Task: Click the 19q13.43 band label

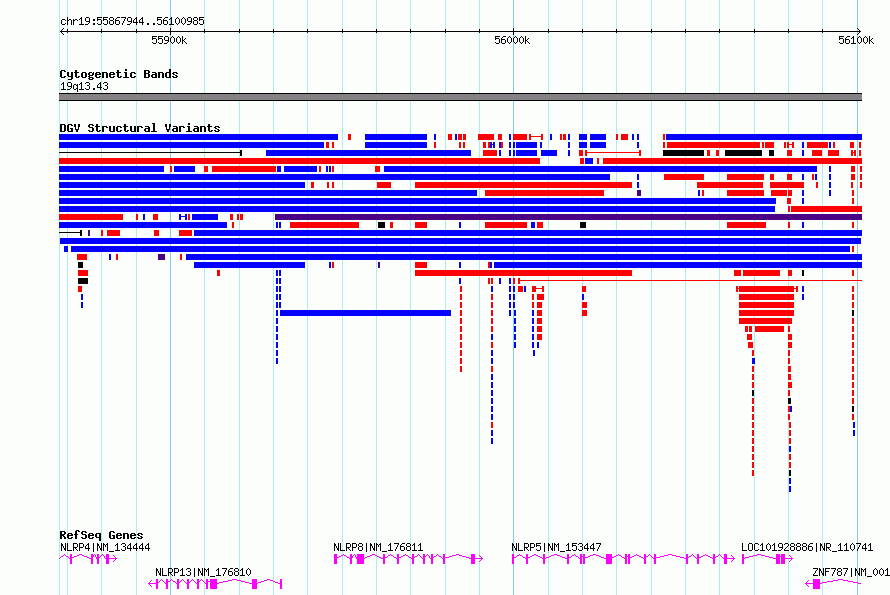Action: pos(84,86)
